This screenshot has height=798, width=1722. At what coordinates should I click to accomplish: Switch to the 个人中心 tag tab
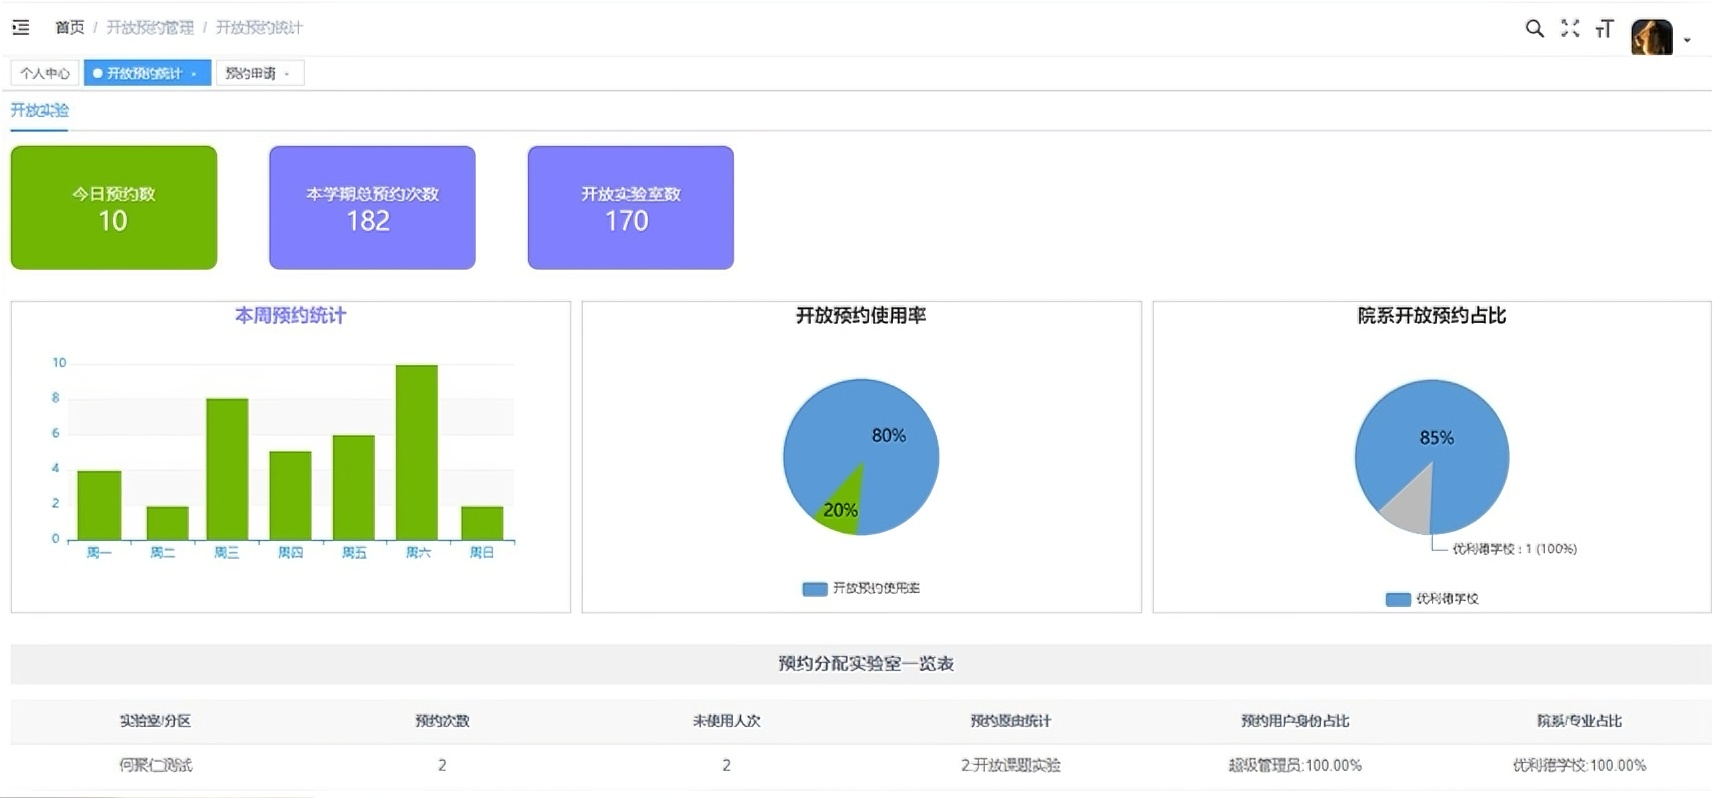(45, 73)
